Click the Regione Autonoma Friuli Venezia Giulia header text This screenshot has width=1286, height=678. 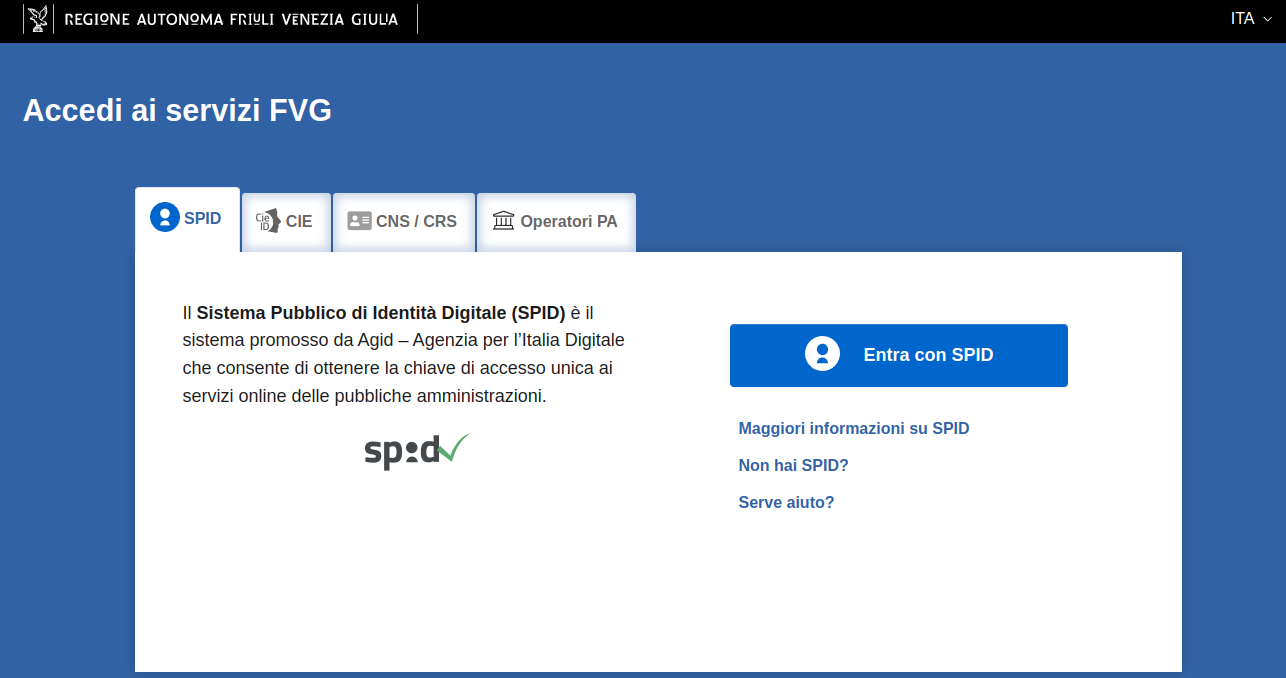(x=231, y=19)
